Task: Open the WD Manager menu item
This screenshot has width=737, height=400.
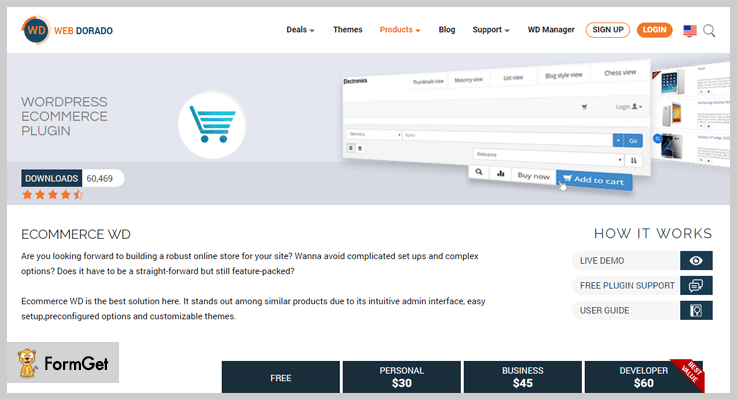Action: point(551,30)
